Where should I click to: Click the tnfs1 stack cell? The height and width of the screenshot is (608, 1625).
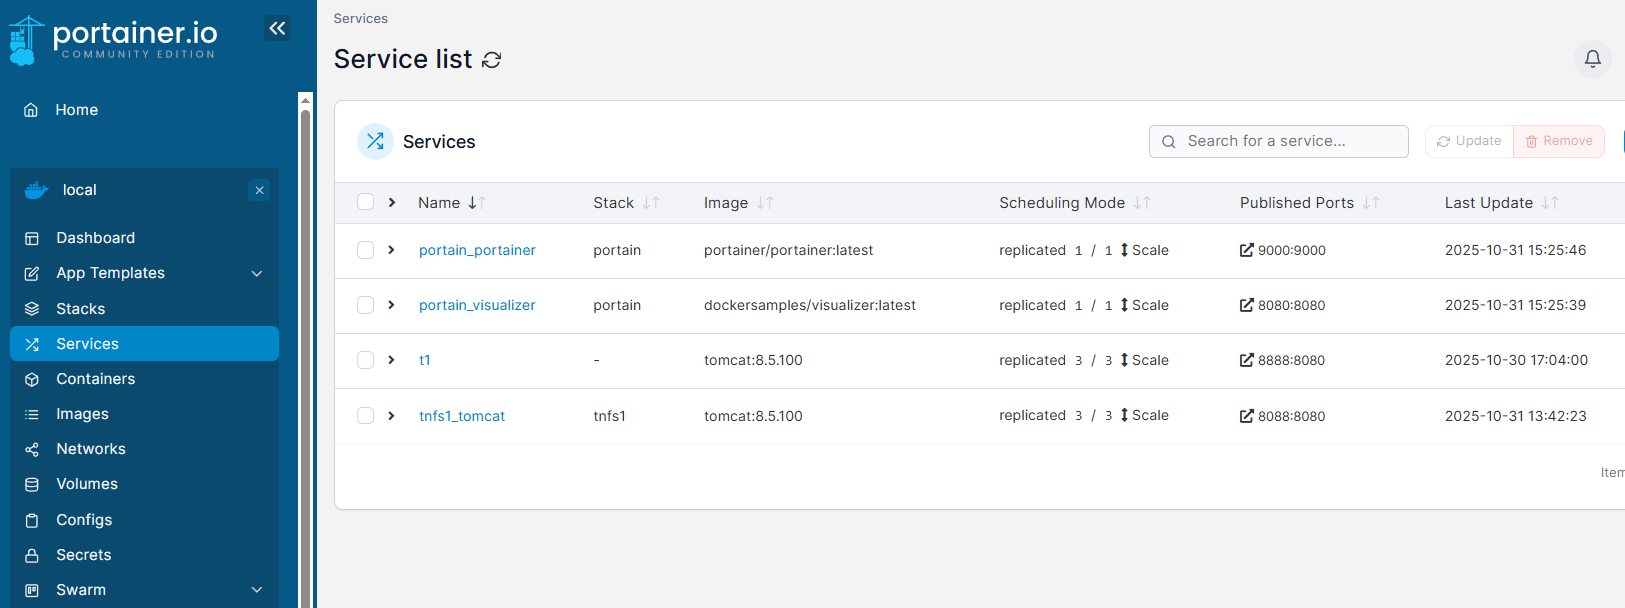[x=609, y=416]
